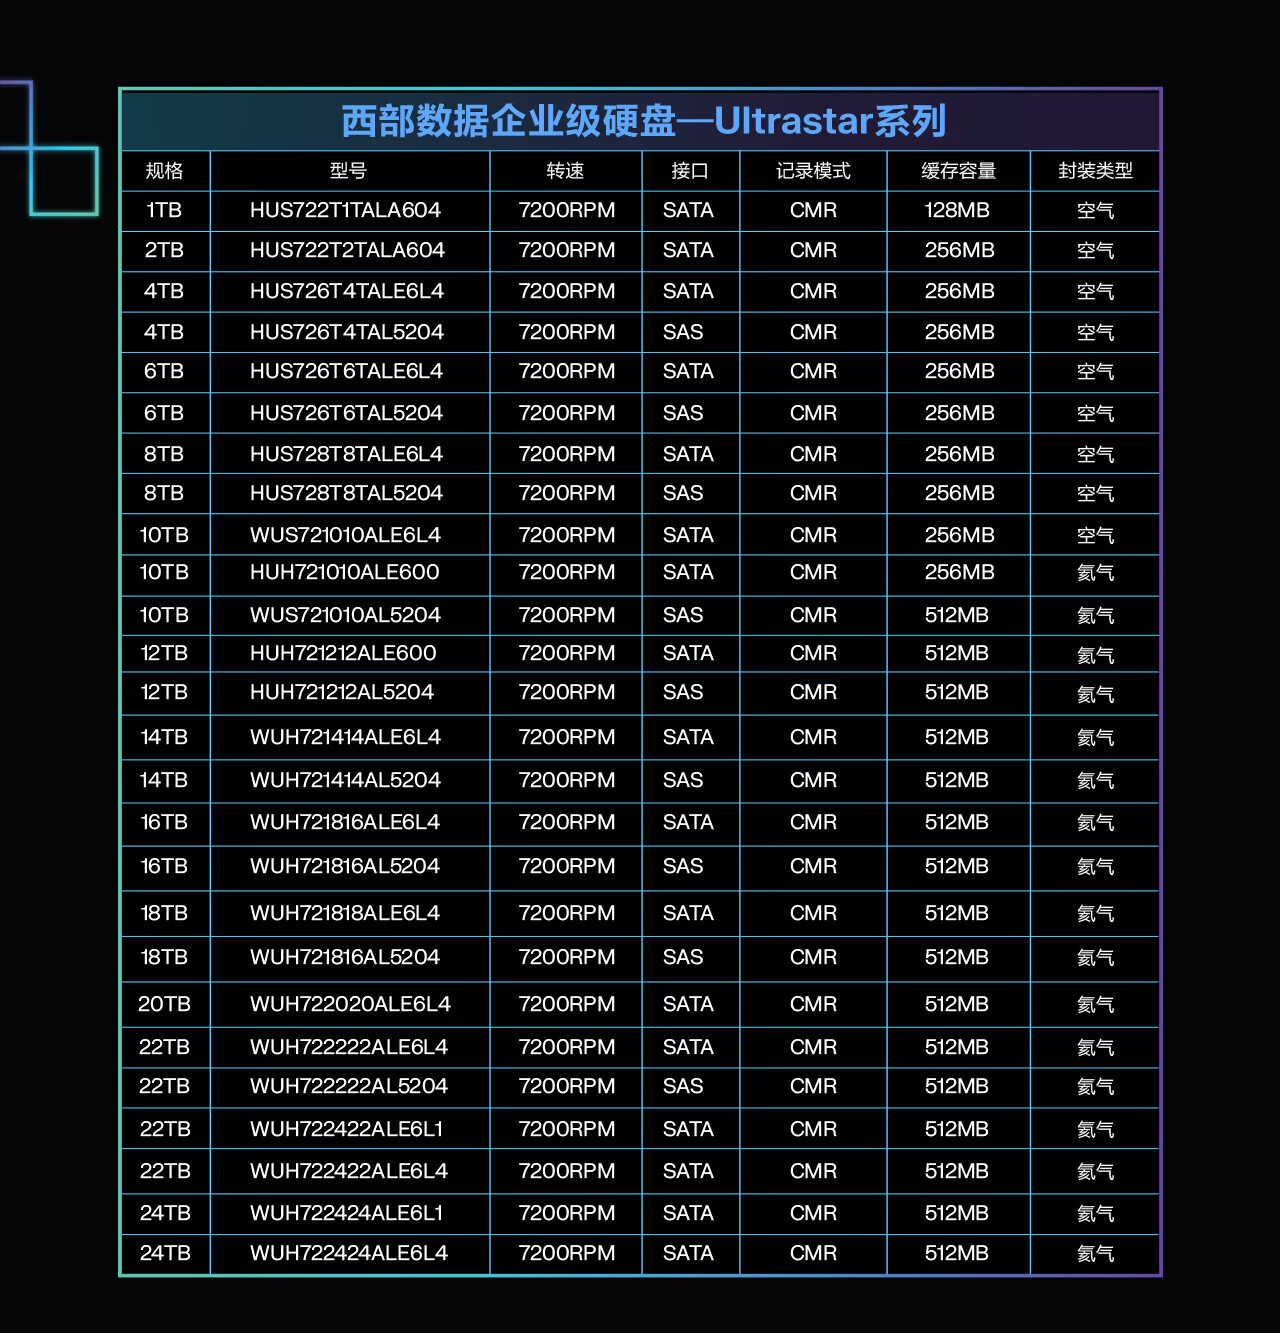The height and width of the screenshot is (1333, 1280).
Task: Select model WUH722424ALE6L4
Action: (349, 1253)
